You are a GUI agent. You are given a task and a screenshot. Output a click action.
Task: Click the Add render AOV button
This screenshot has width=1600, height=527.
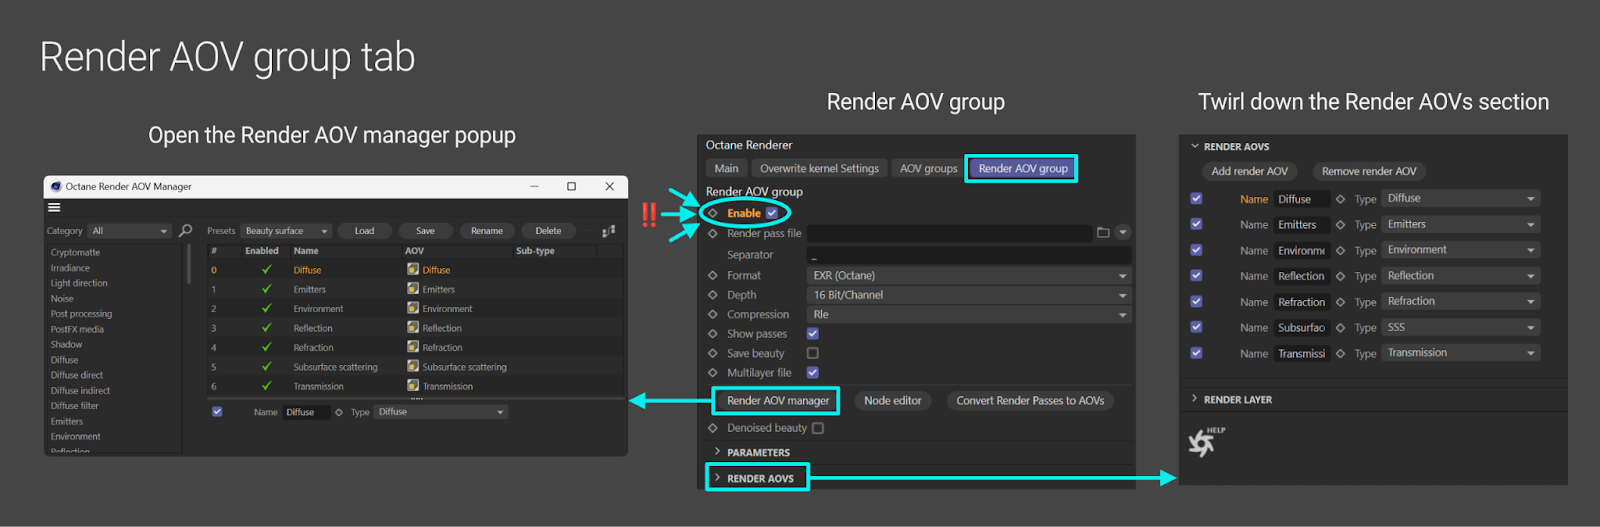tap(1249, 171)
